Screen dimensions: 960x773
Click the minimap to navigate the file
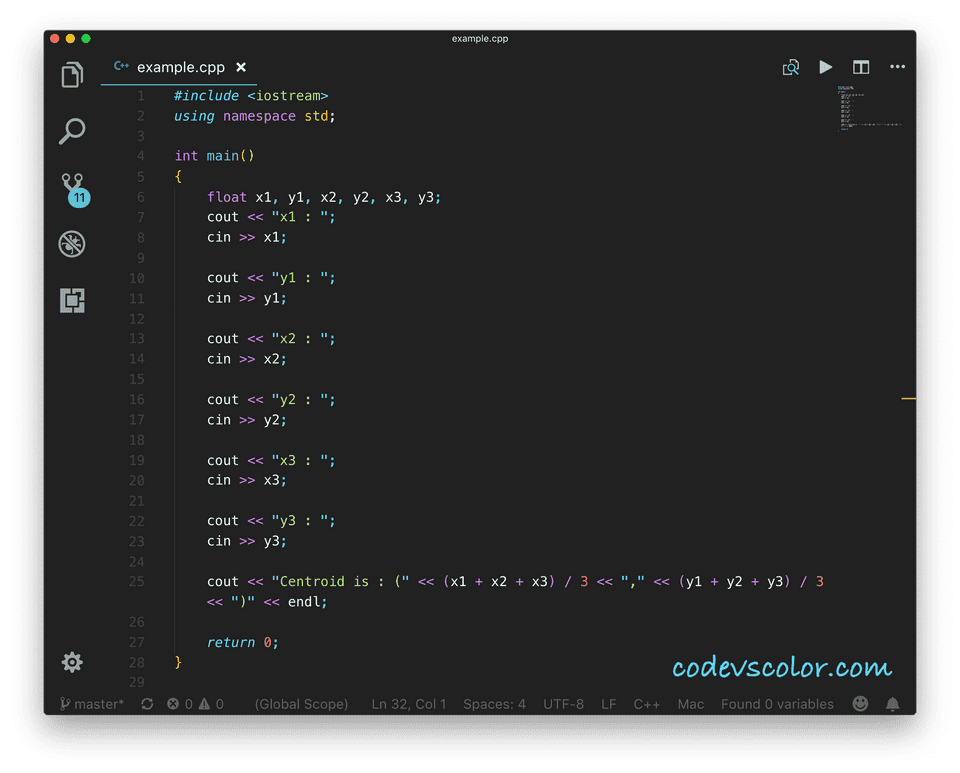[x=869, y=110]
